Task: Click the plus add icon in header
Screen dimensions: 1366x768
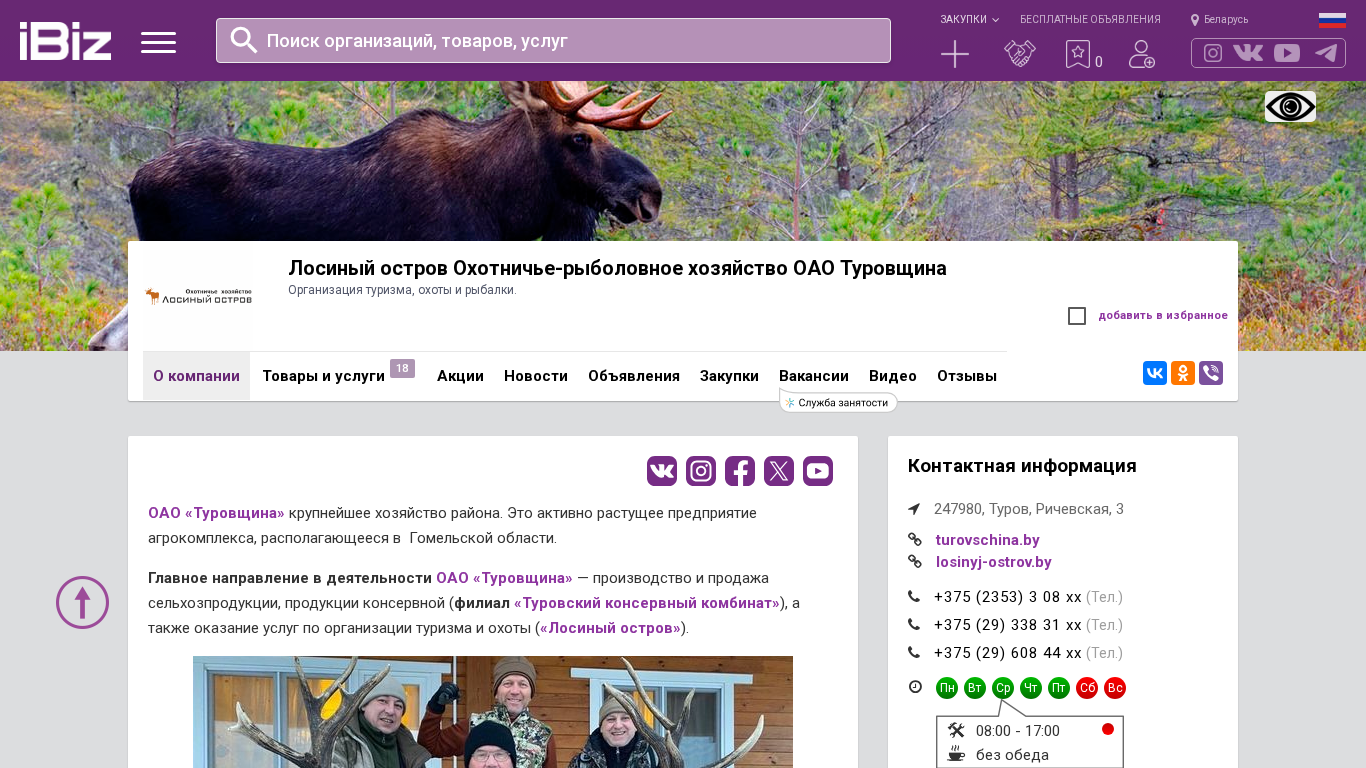Action: pos(955,54)
